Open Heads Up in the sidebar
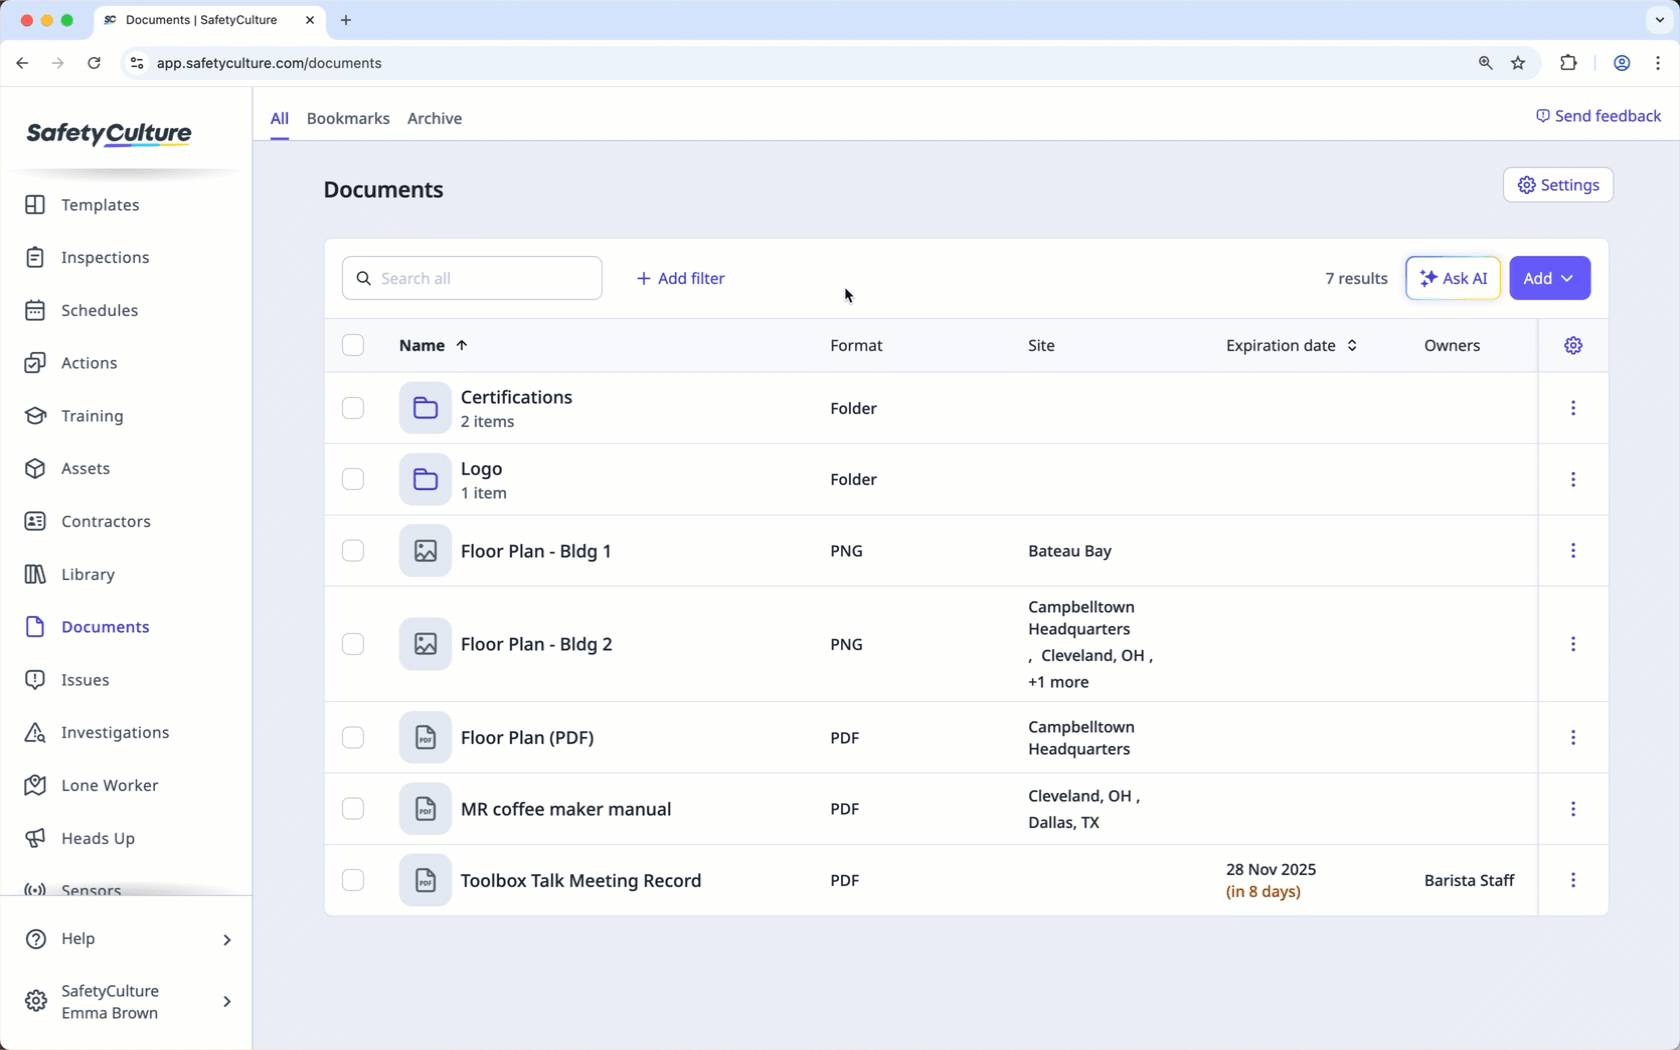Viewport: 1680px width, 1050px height. click(x=97, y=839)
